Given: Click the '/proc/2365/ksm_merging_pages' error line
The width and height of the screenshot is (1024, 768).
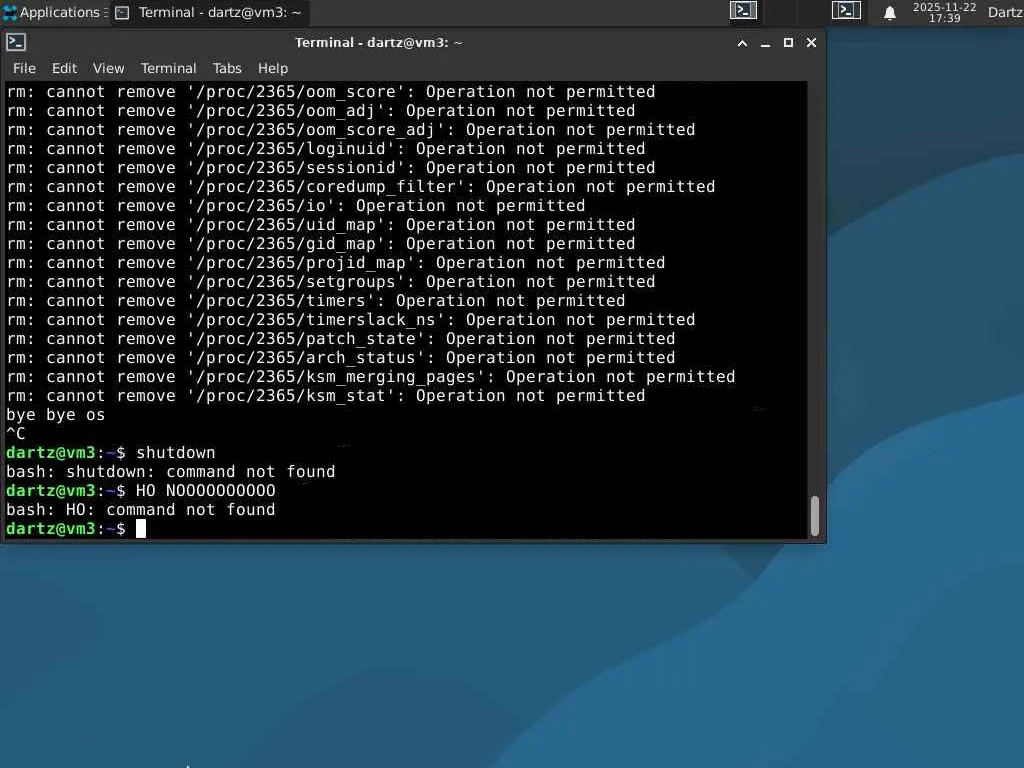Looking at the screenshot, I should [x=371, y=377].
